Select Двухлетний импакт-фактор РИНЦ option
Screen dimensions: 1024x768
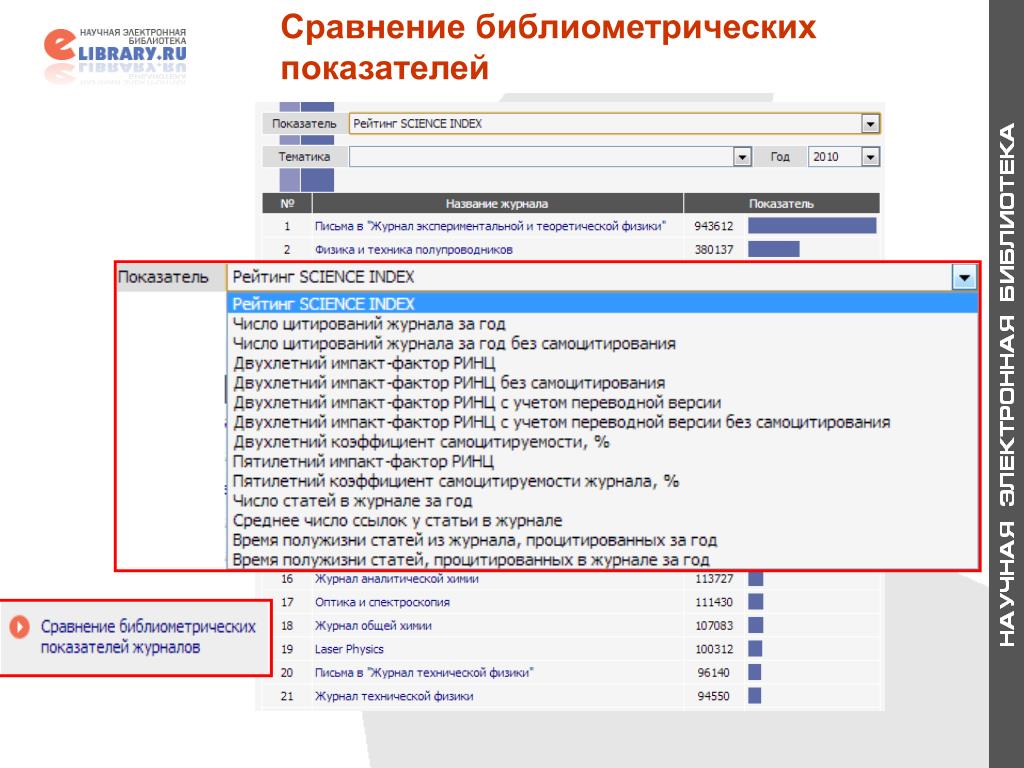(x=364, y=363)
